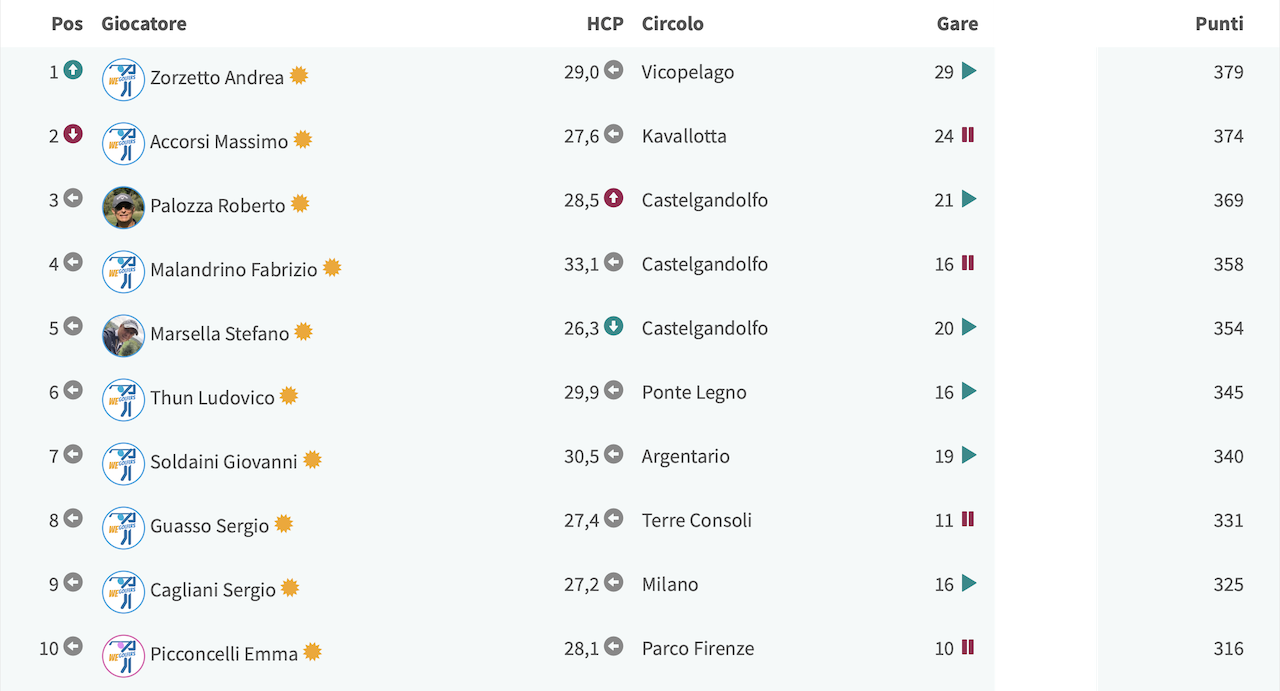Click the pause icon in Guasso Sergio's Gare column
The width and height of the screenshot is (1280, 691).
968,519
